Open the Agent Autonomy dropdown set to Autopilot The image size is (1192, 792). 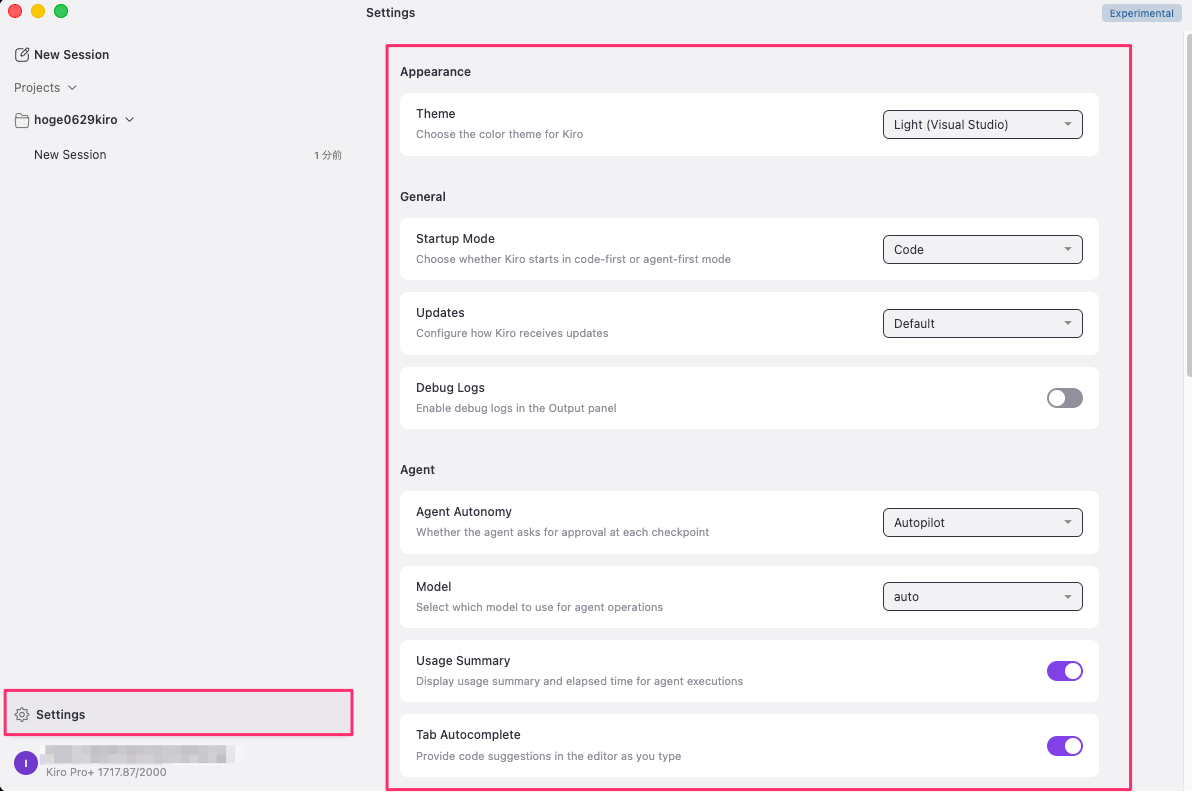point(982,523)
